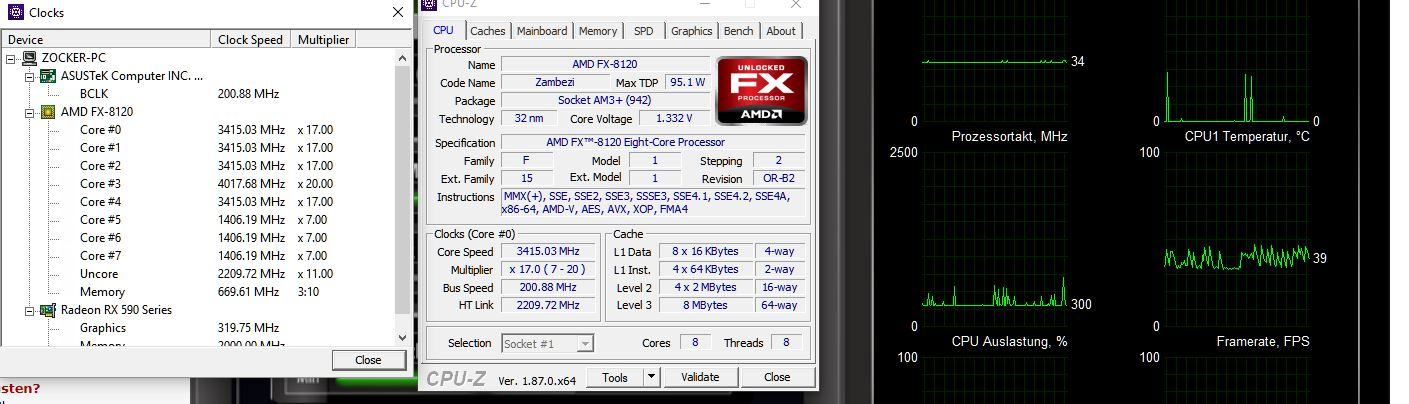
Task: Open the Mainboard tab
Action: [542, 31]
